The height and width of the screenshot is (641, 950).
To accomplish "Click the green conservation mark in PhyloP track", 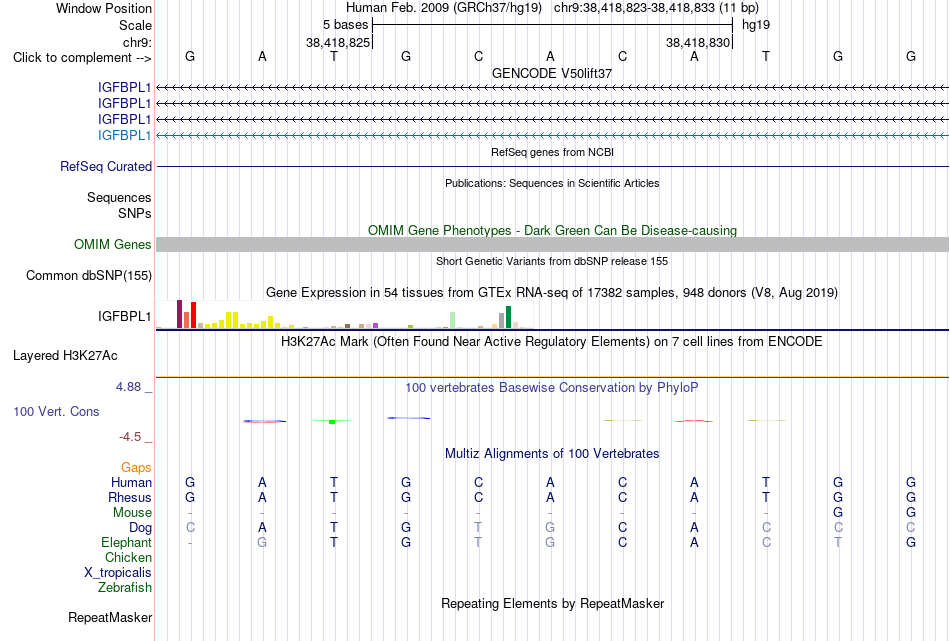I will [x=332, y=421].
